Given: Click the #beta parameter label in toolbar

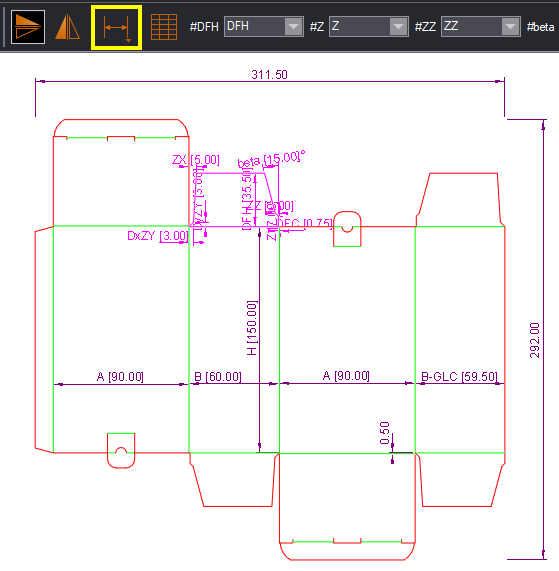Looking at the screenshot, I should [x=540, y=27].
